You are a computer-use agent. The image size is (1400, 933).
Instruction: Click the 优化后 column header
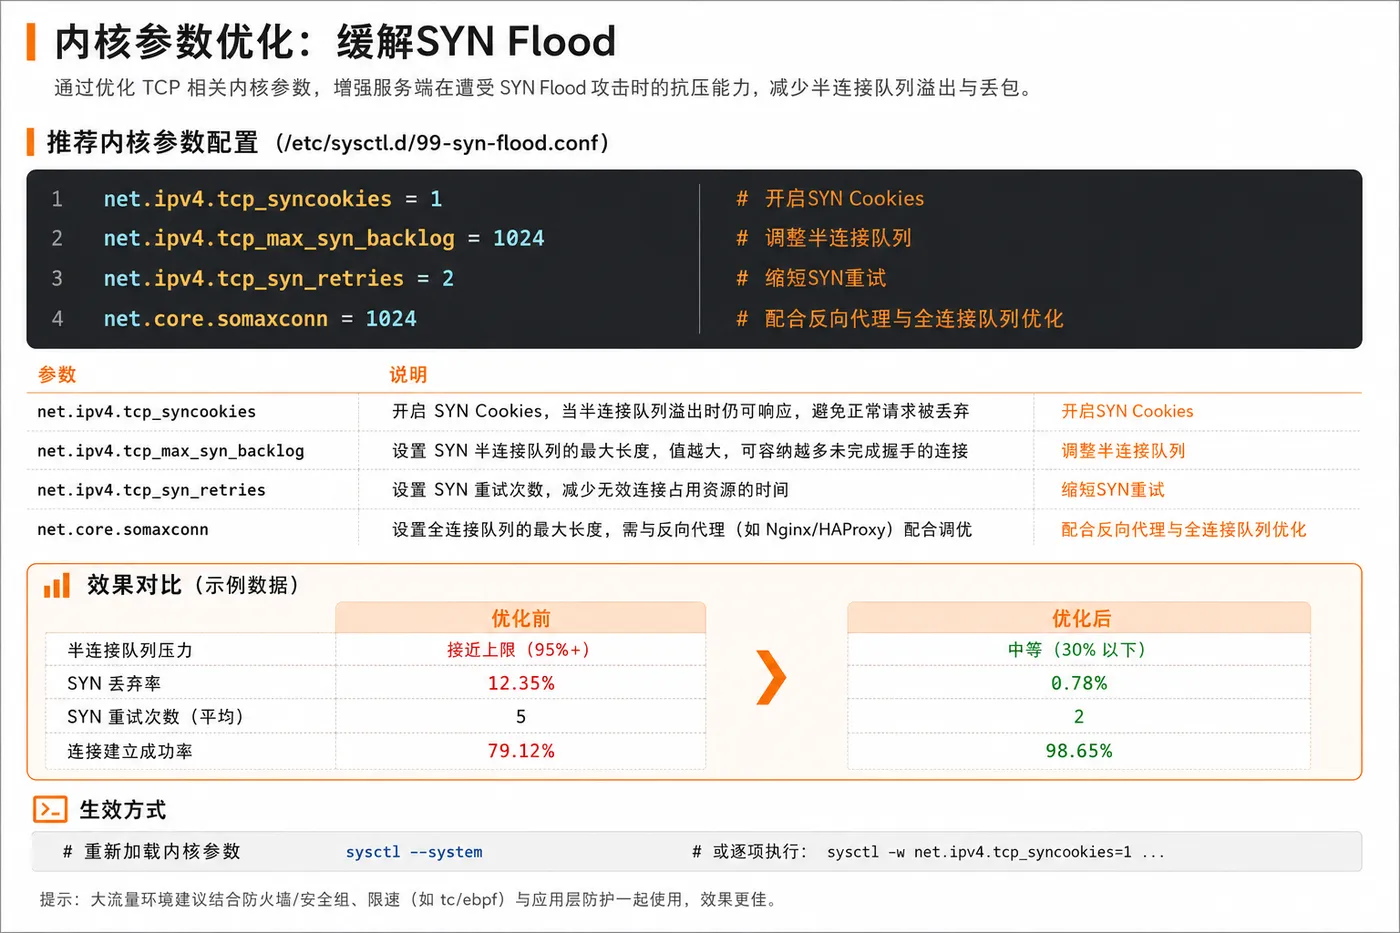click(x=1081, y=618)
